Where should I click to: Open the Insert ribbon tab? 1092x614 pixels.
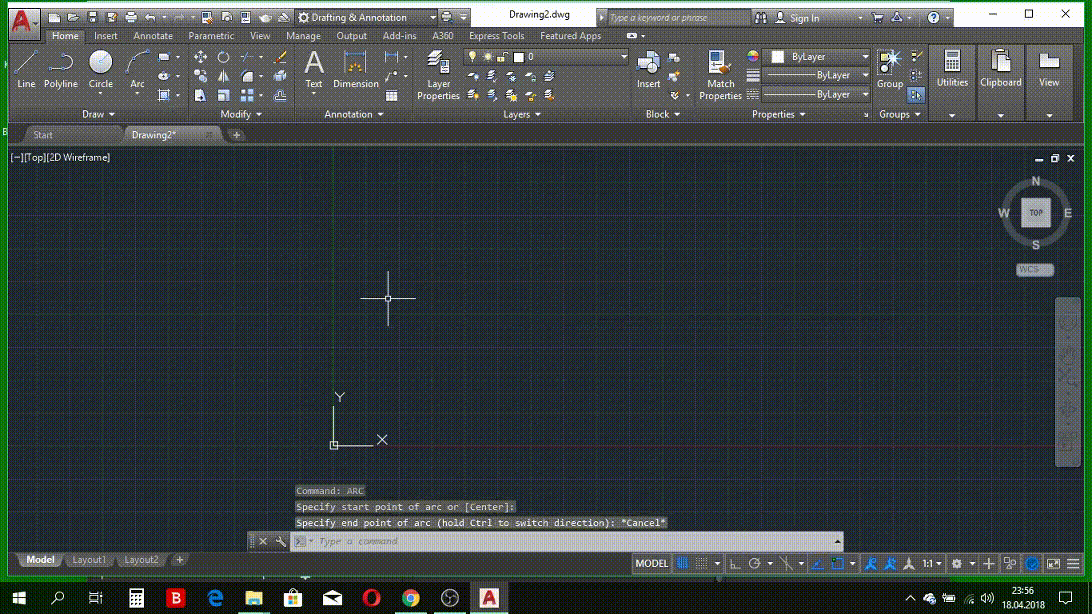click(106, 36)
